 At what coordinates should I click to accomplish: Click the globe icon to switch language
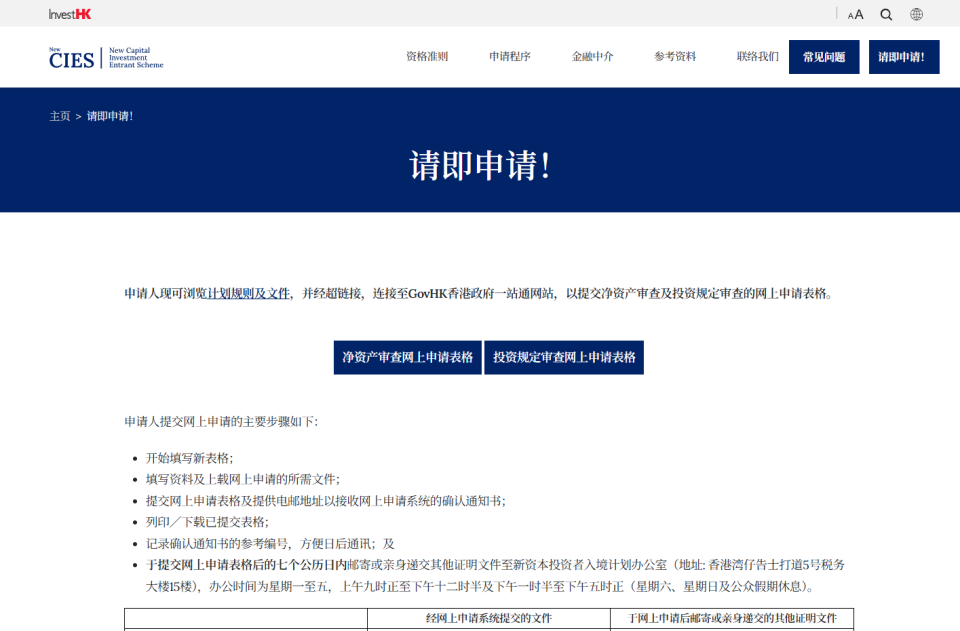pyautogui.click(x=916, y=14)
